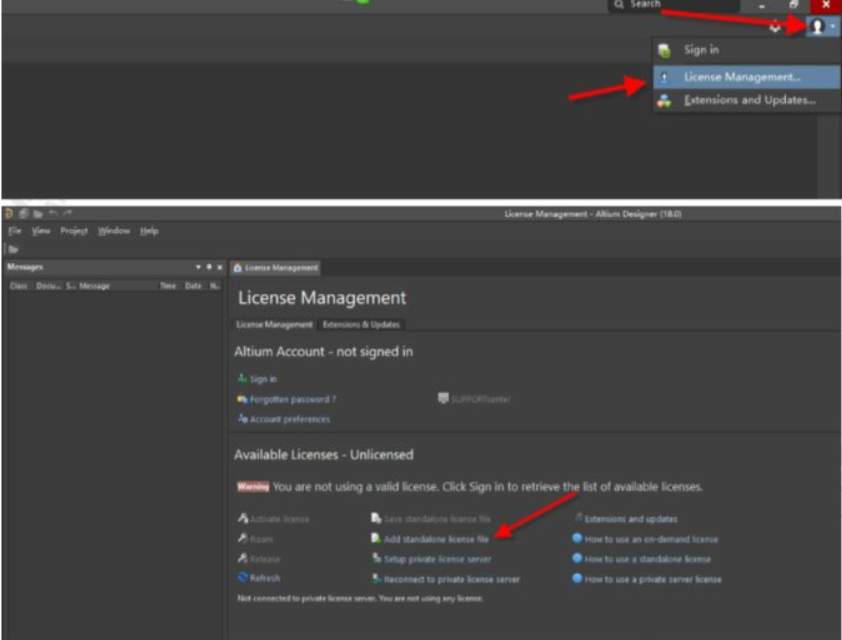The width and height of the screenshot is (842, 640).
Task: Sort by Date column header
Action: tap(193, 286)
